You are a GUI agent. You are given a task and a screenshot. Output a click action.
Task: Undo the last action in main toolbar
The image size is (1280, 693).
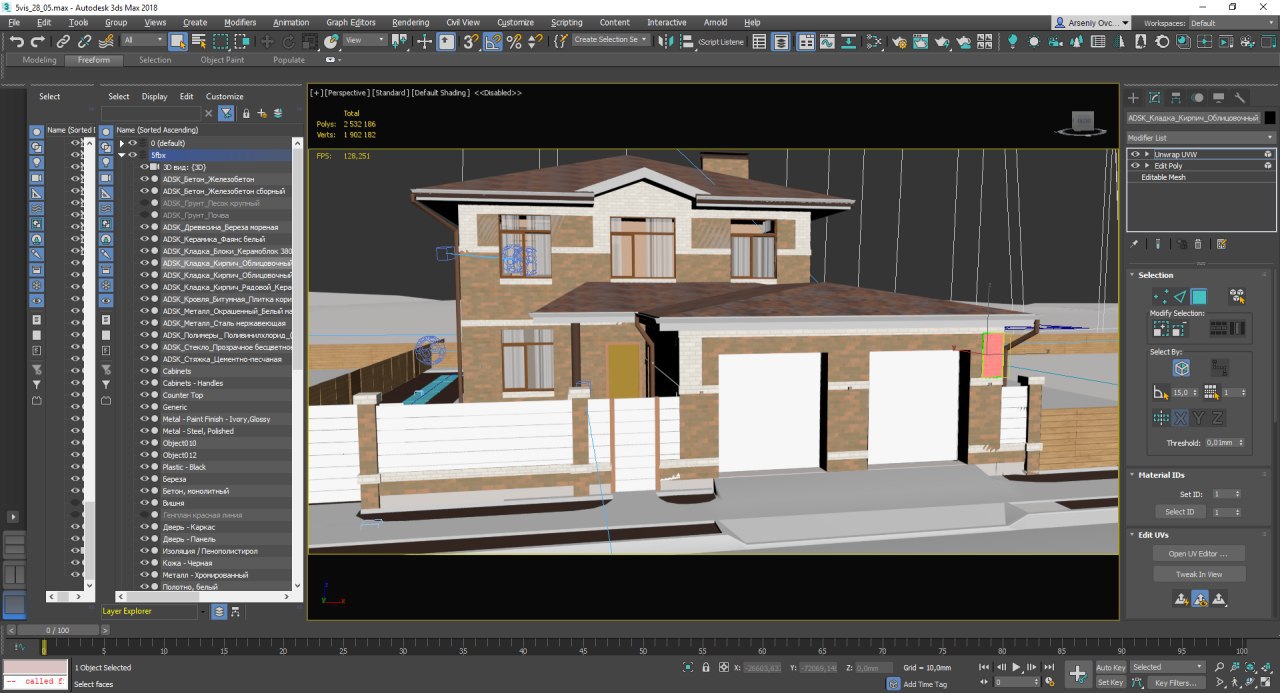[17, 41]
